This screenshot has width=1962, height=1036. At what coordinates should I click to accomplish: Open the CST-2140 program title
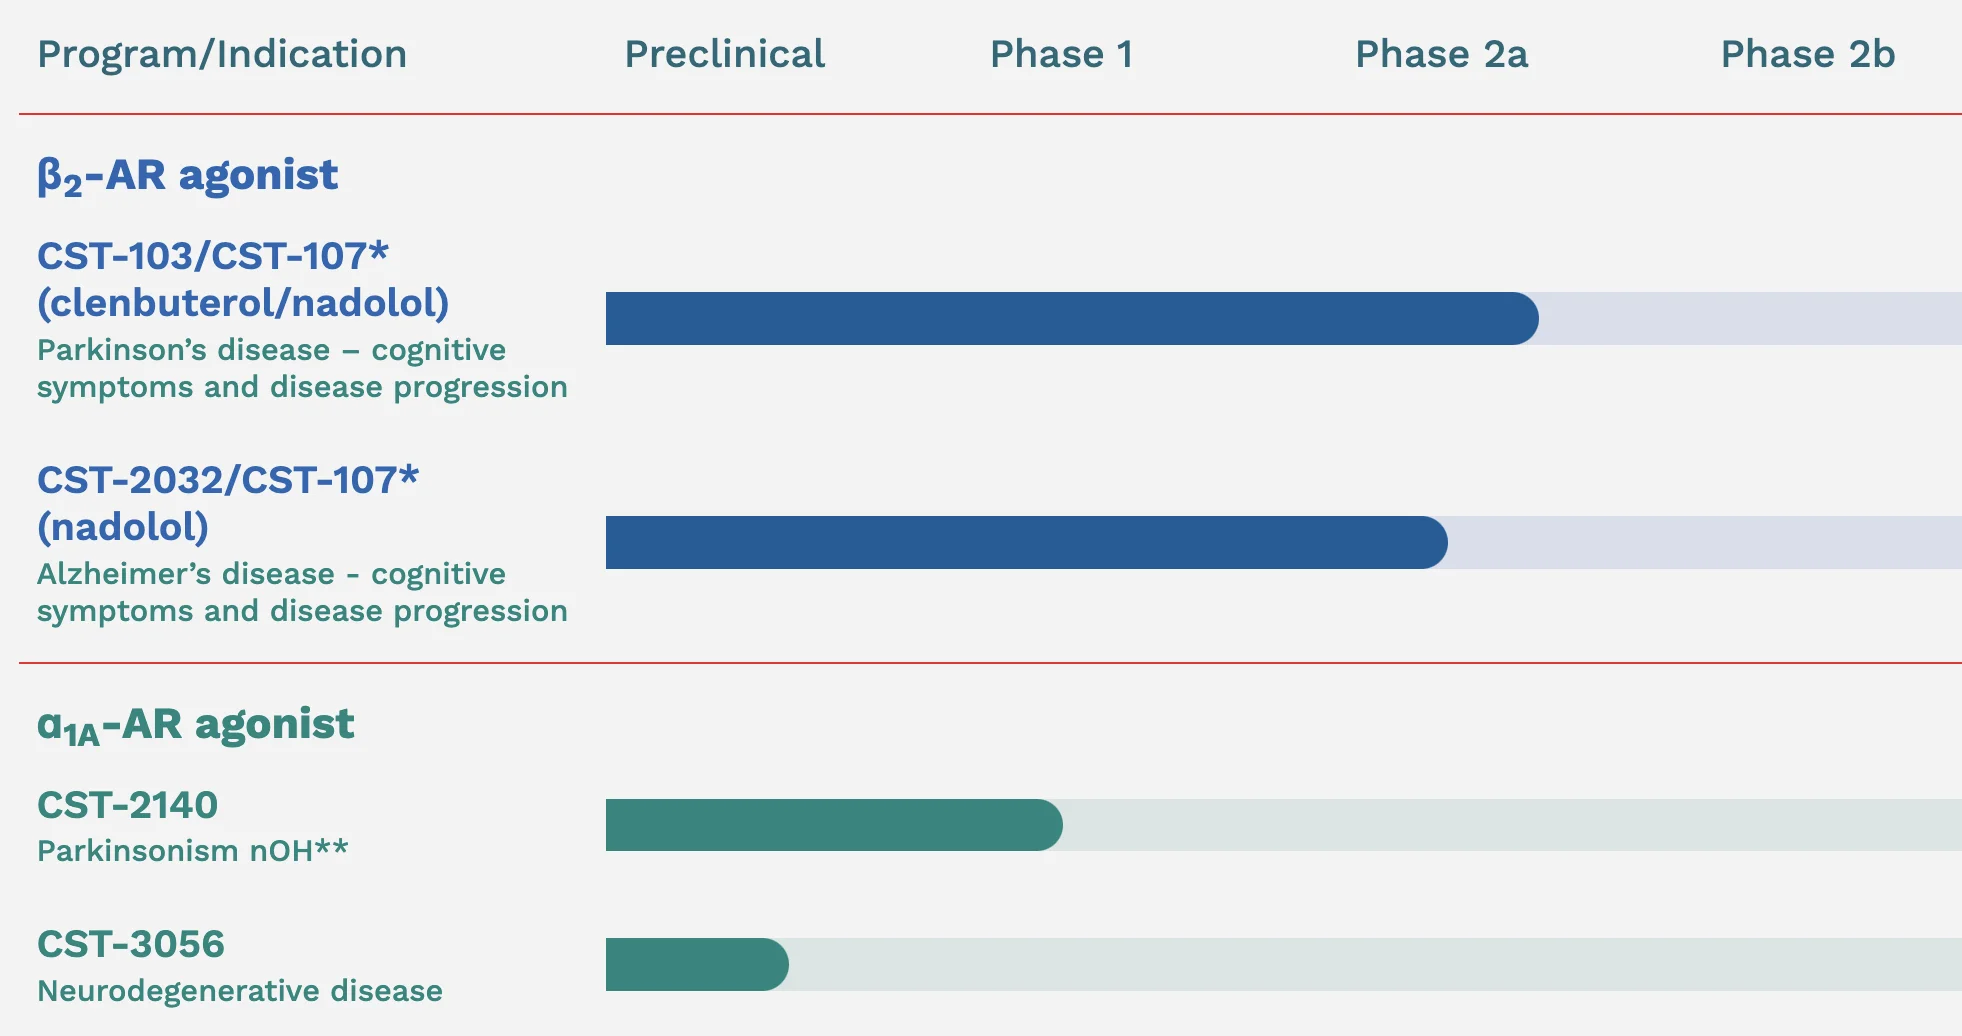(127, 805)
